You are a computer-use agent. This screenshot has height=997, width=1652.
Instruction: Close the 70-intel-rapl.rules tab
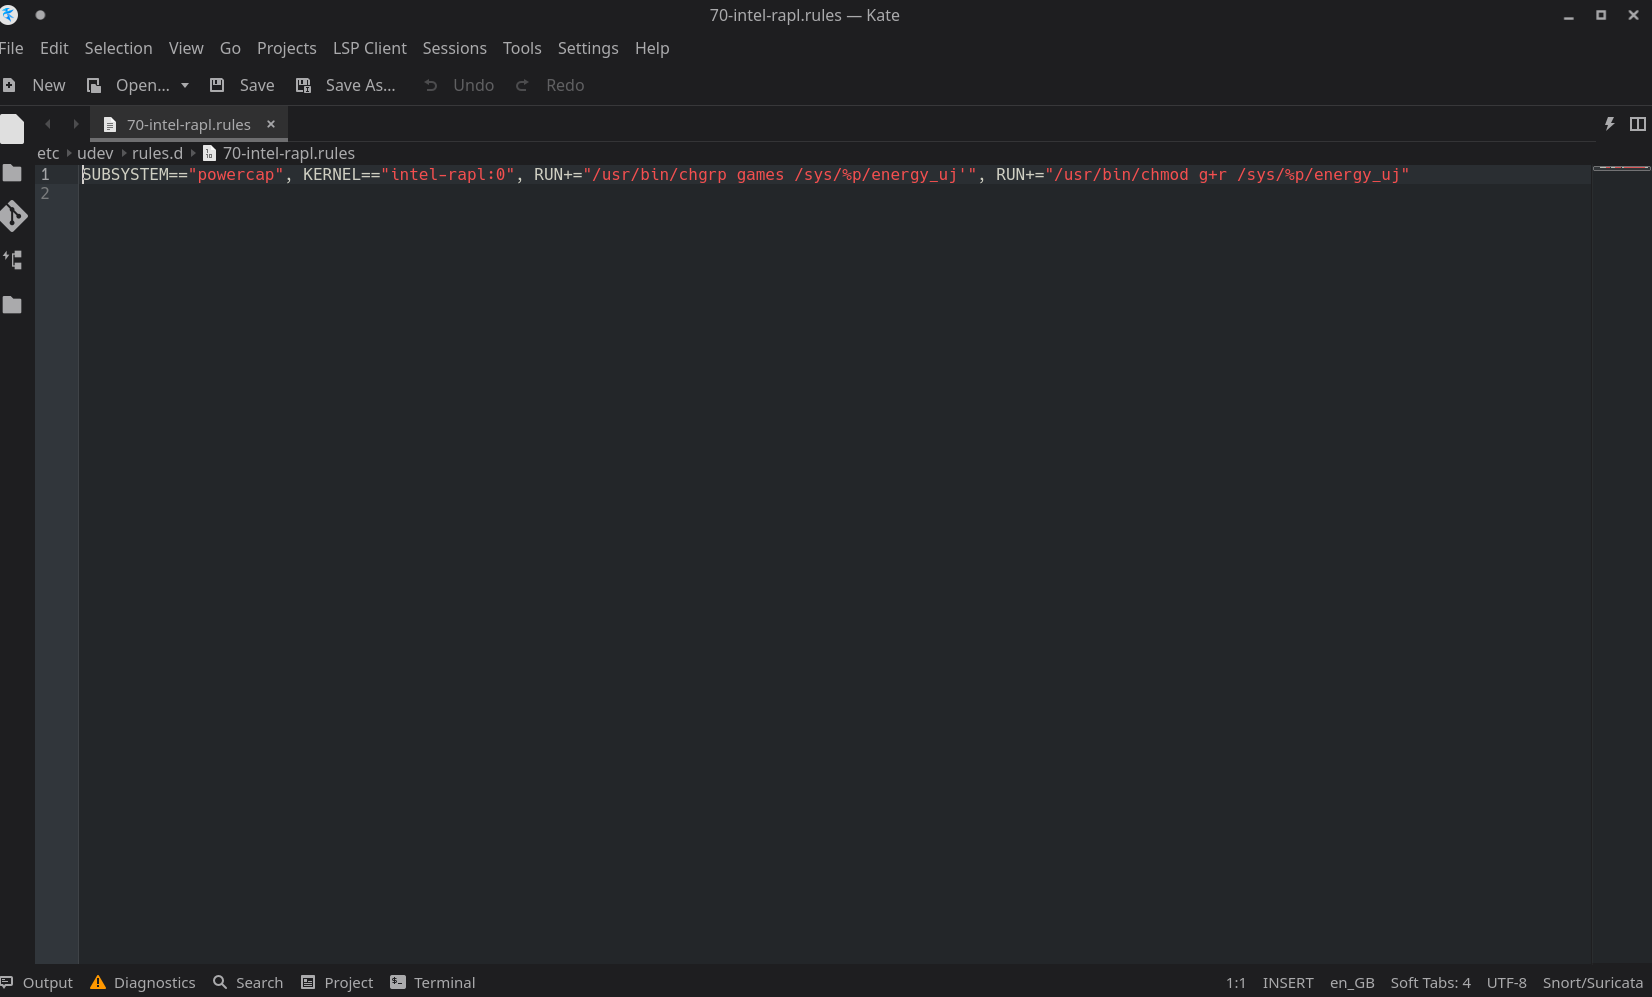pyautogui.click(x=271, y=124)
